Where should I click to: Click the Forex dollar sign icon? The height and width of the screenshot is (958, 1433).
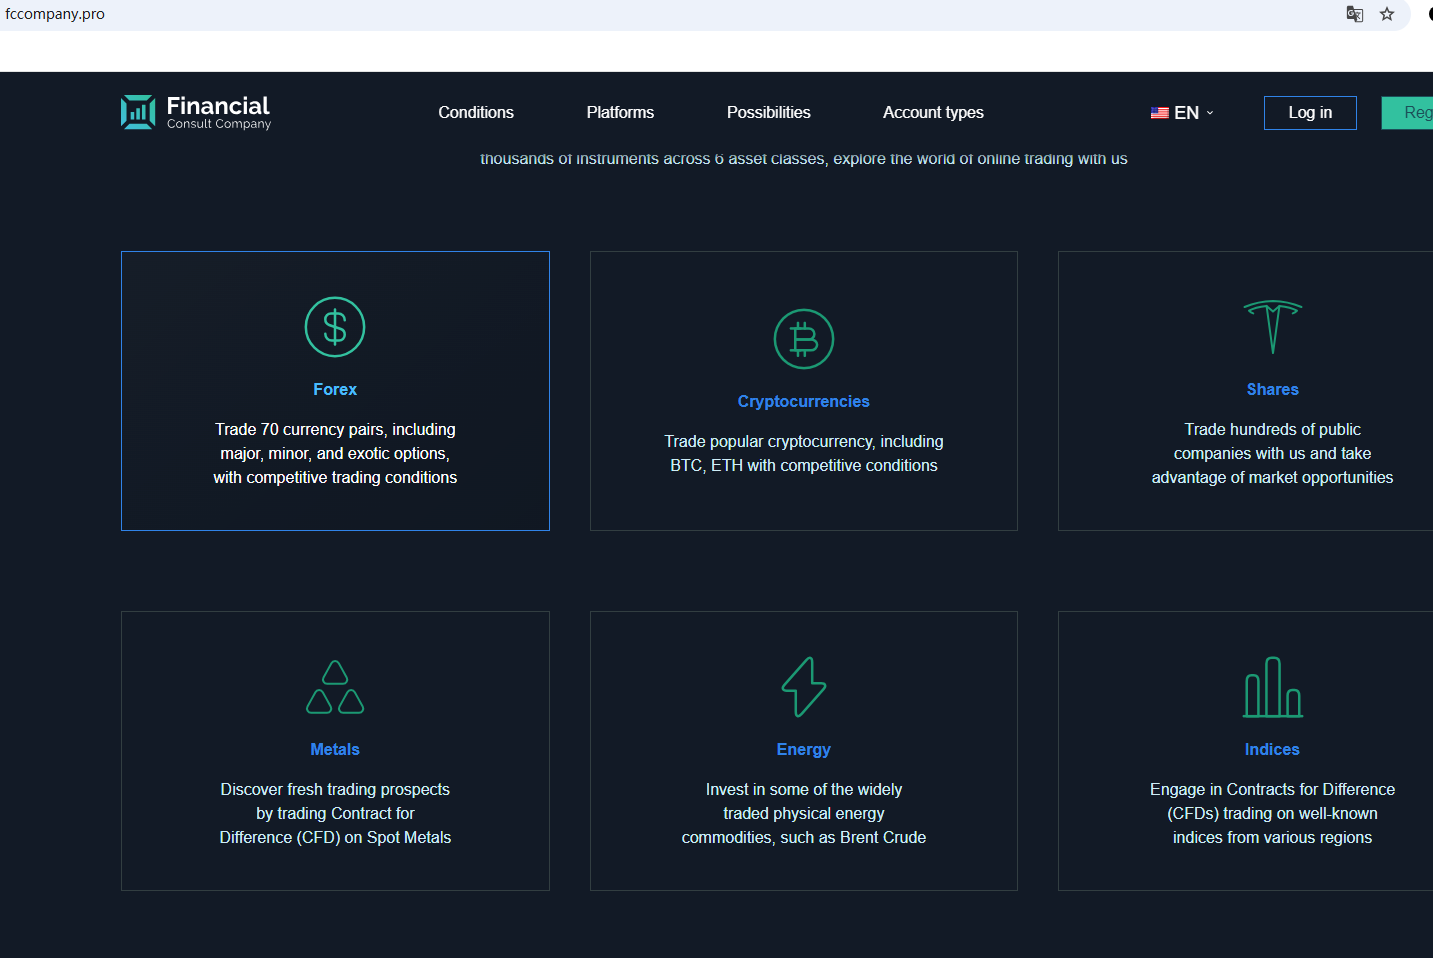(335, 327)
